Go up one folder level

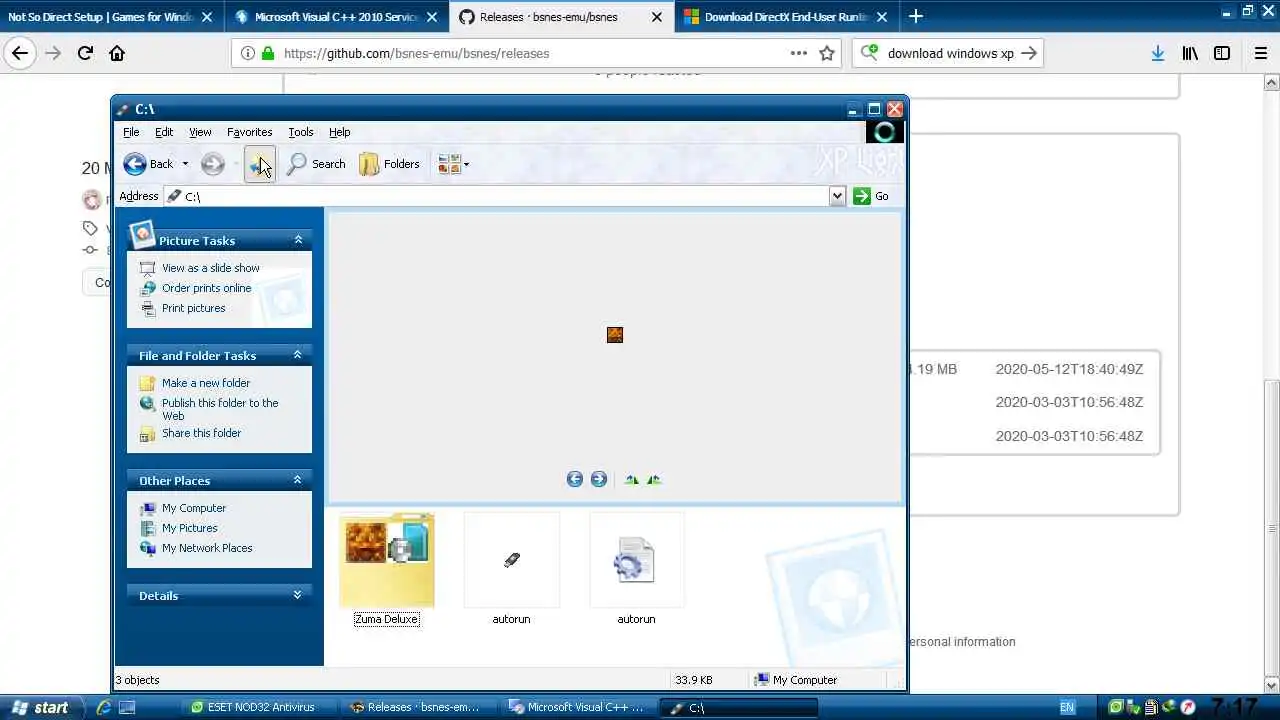tap(260, 164)
